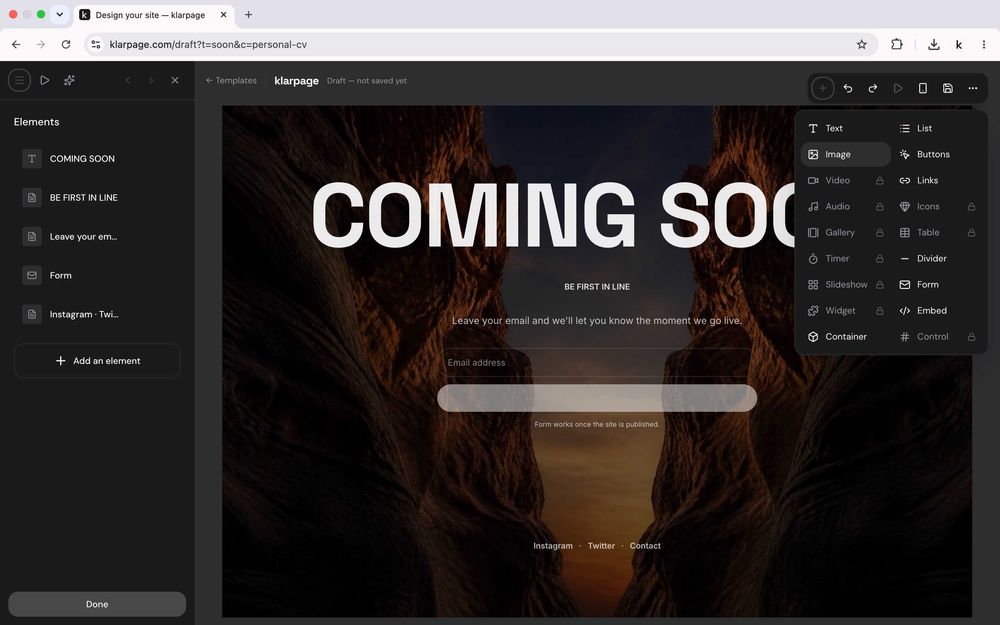Click the lock icon beside Icons
Screen dimensions: 1000x625
click(x=971, y=207)
